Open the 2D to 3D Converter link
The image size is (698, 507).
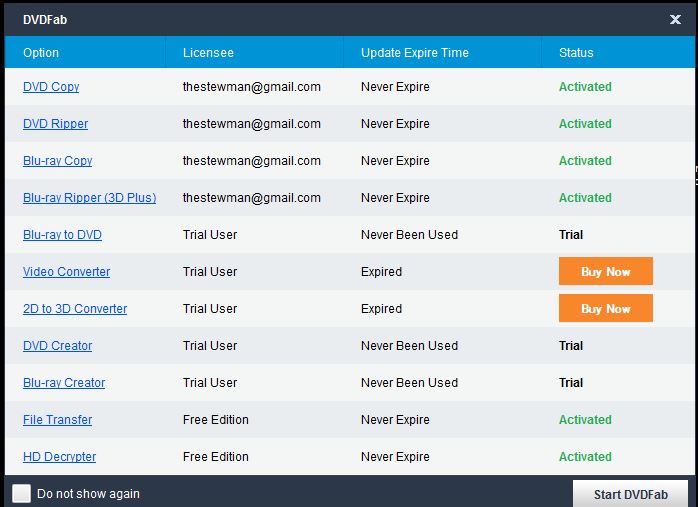(x=75, y=308)
